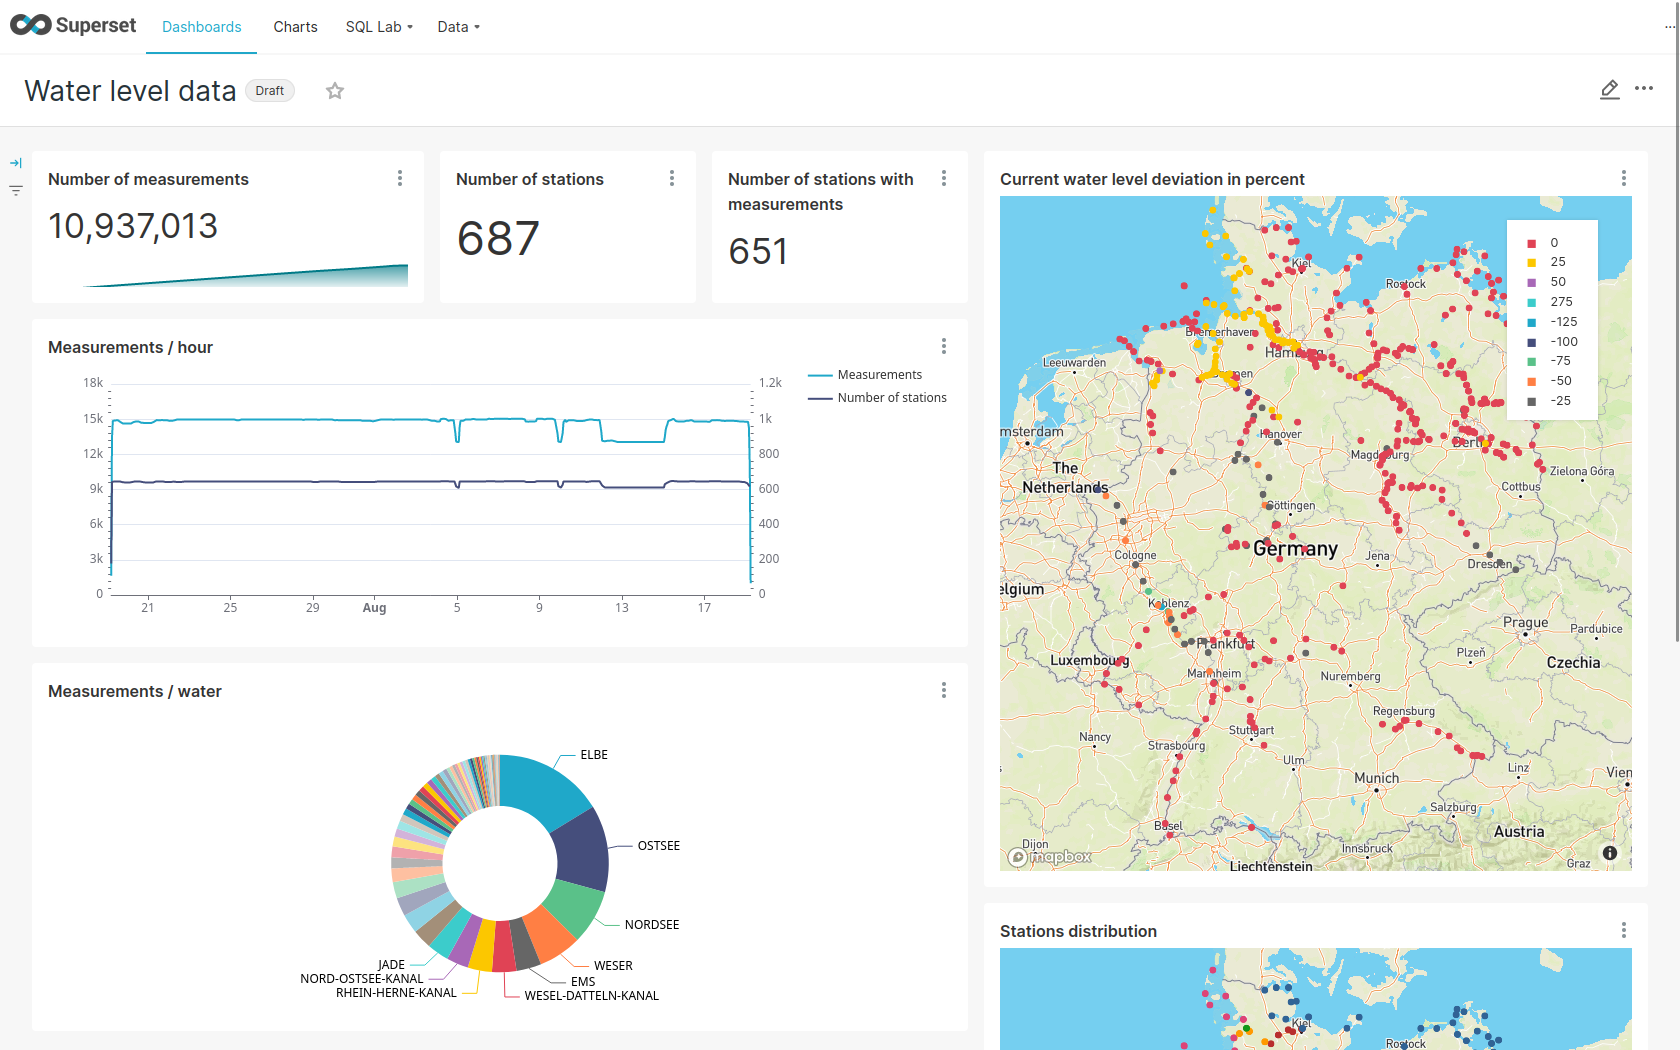This screenshot has height=1050, width=1680.
Task: Expand the filter bar arrow icon
Action: 16,163
